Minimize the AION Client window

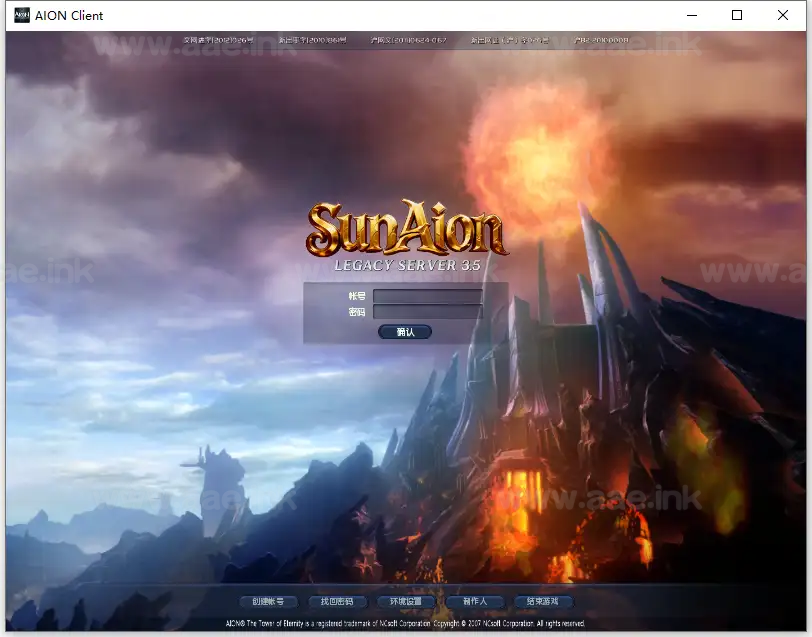[691, 15]
